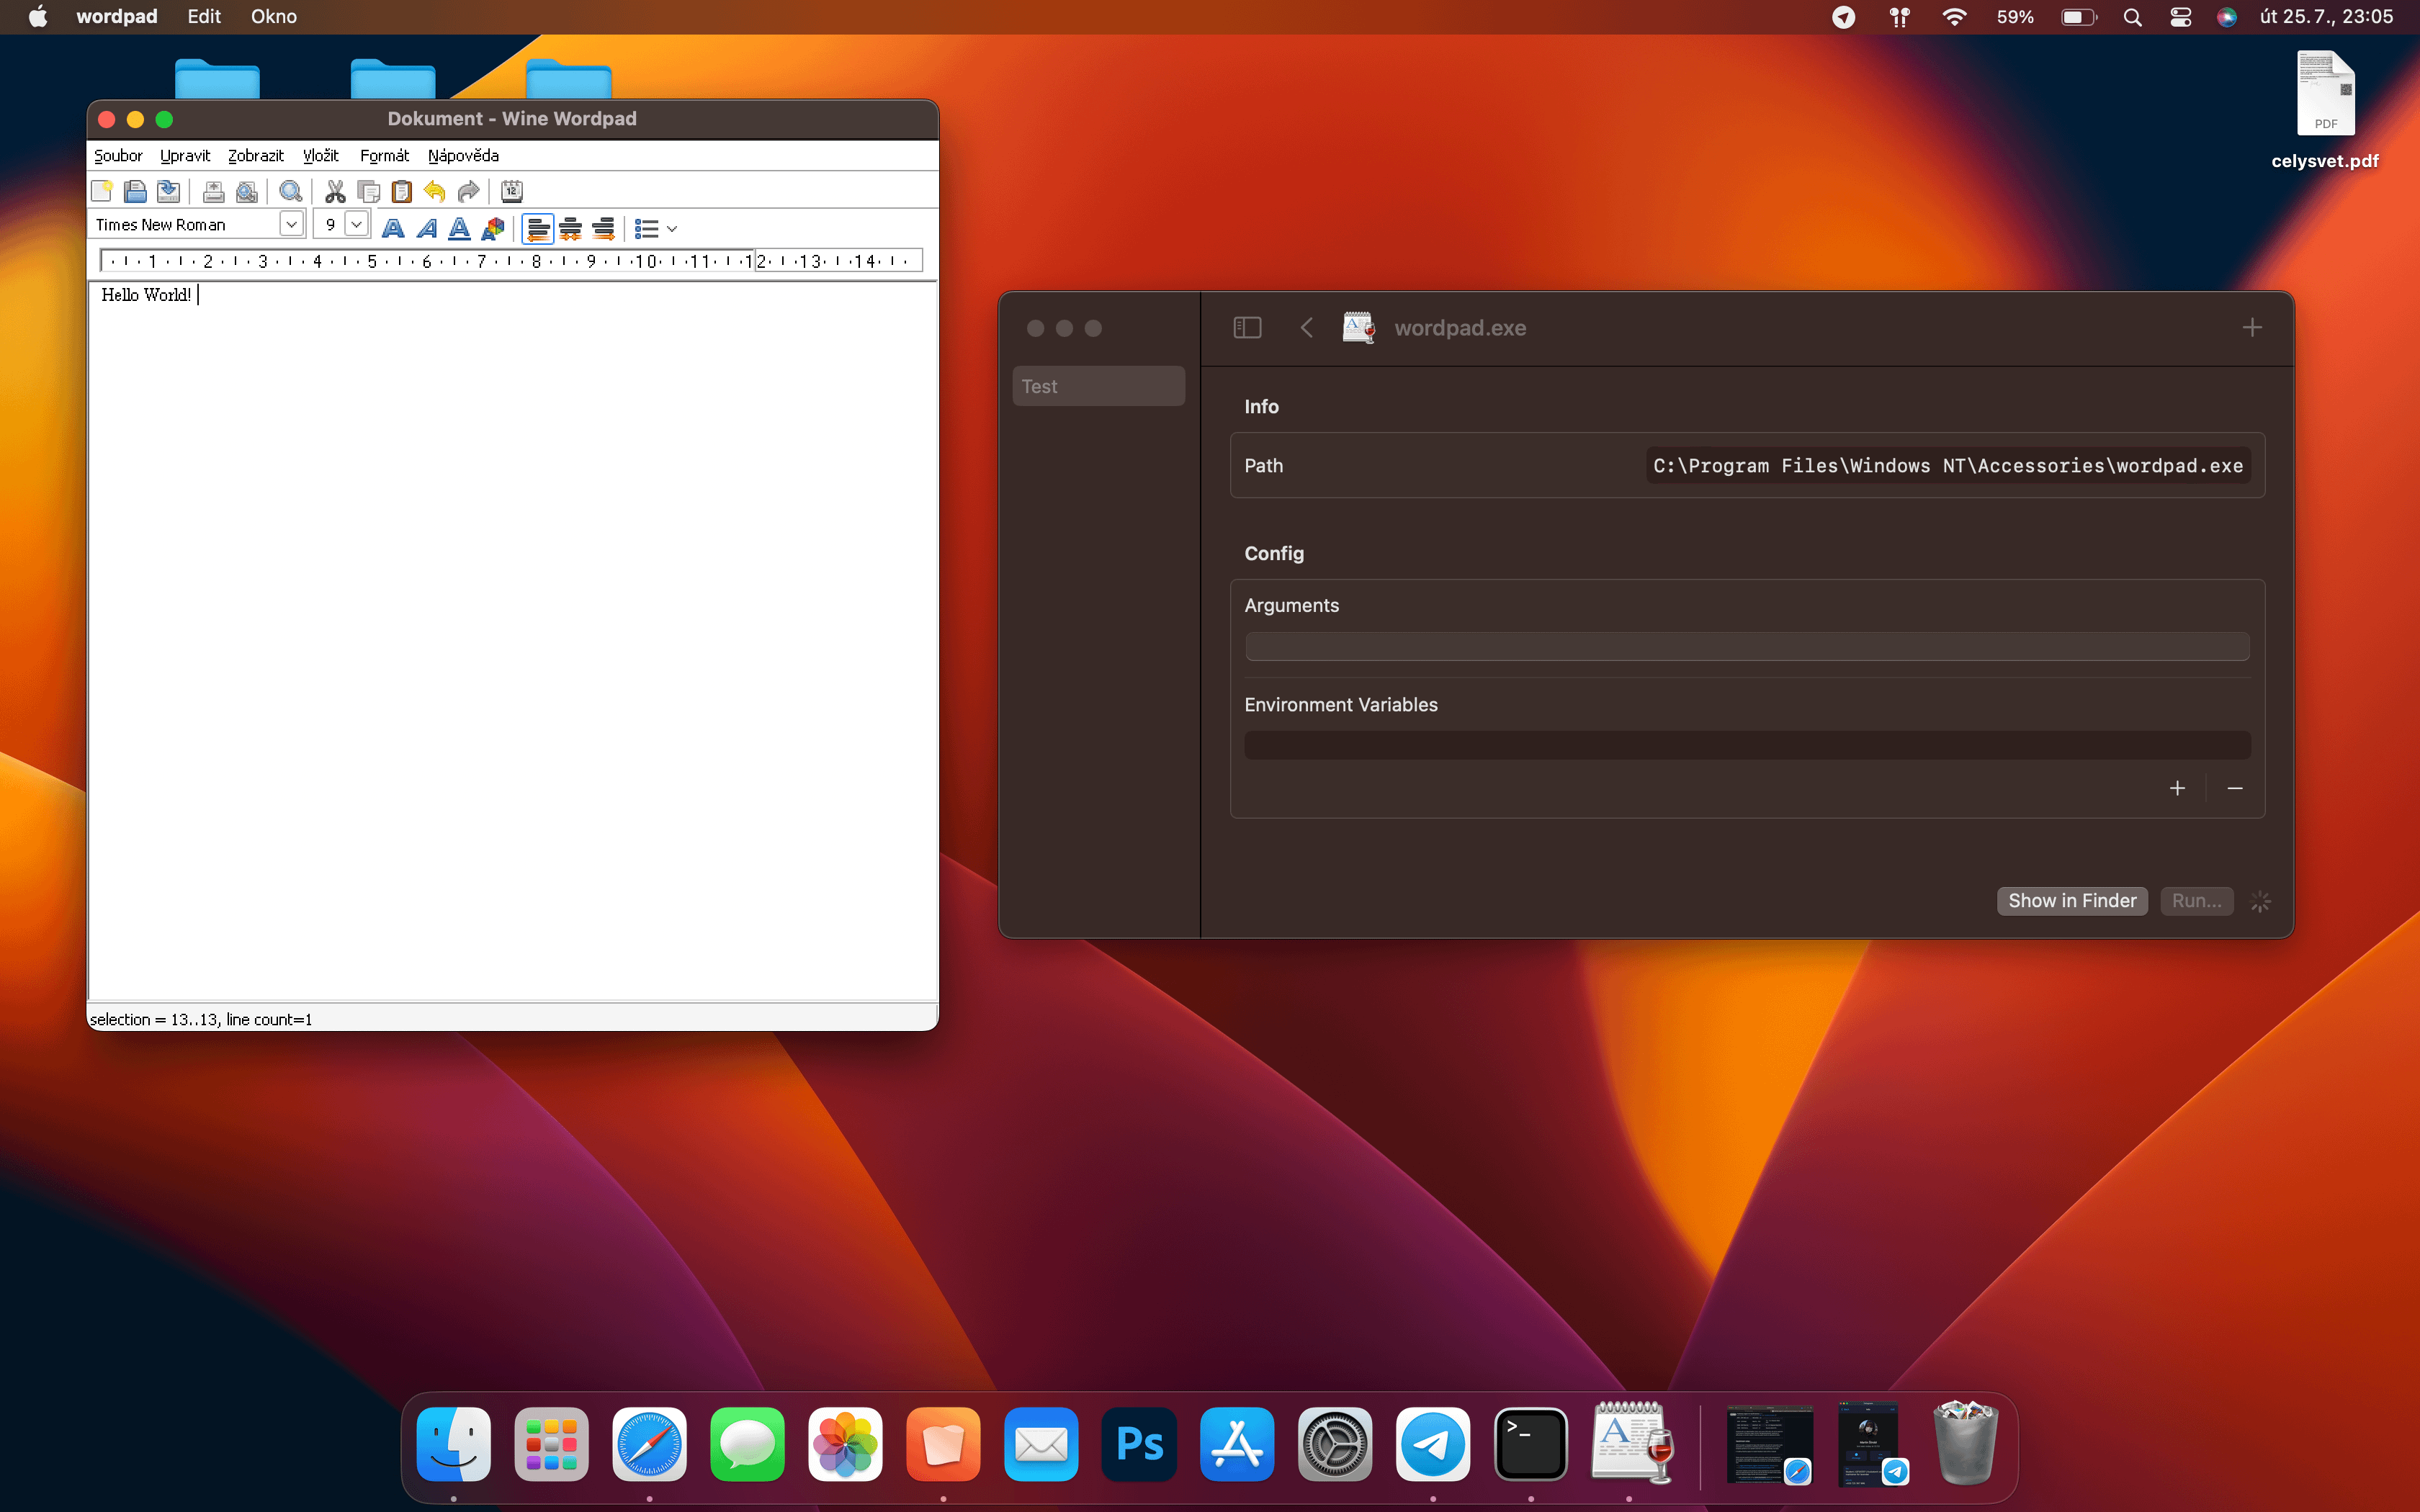2420x1512 pixels.
Task: Create a new document in Wordpad toolbar
Action: pos(102,191)
